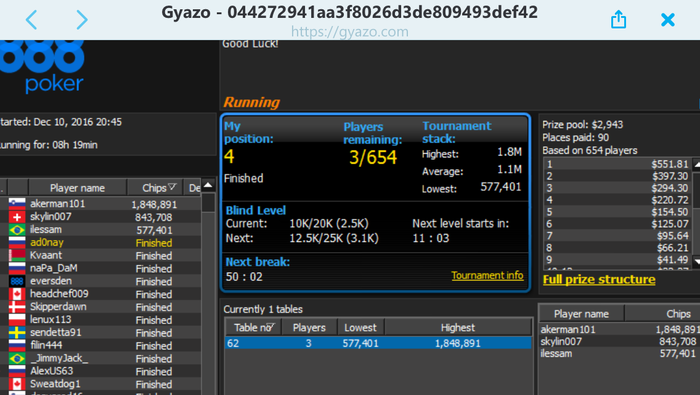Image resolution: width=700 pixels, height=395 pixels.
Task: Click the scroll up arrow of player list
Action: click(x=208, y=185)
